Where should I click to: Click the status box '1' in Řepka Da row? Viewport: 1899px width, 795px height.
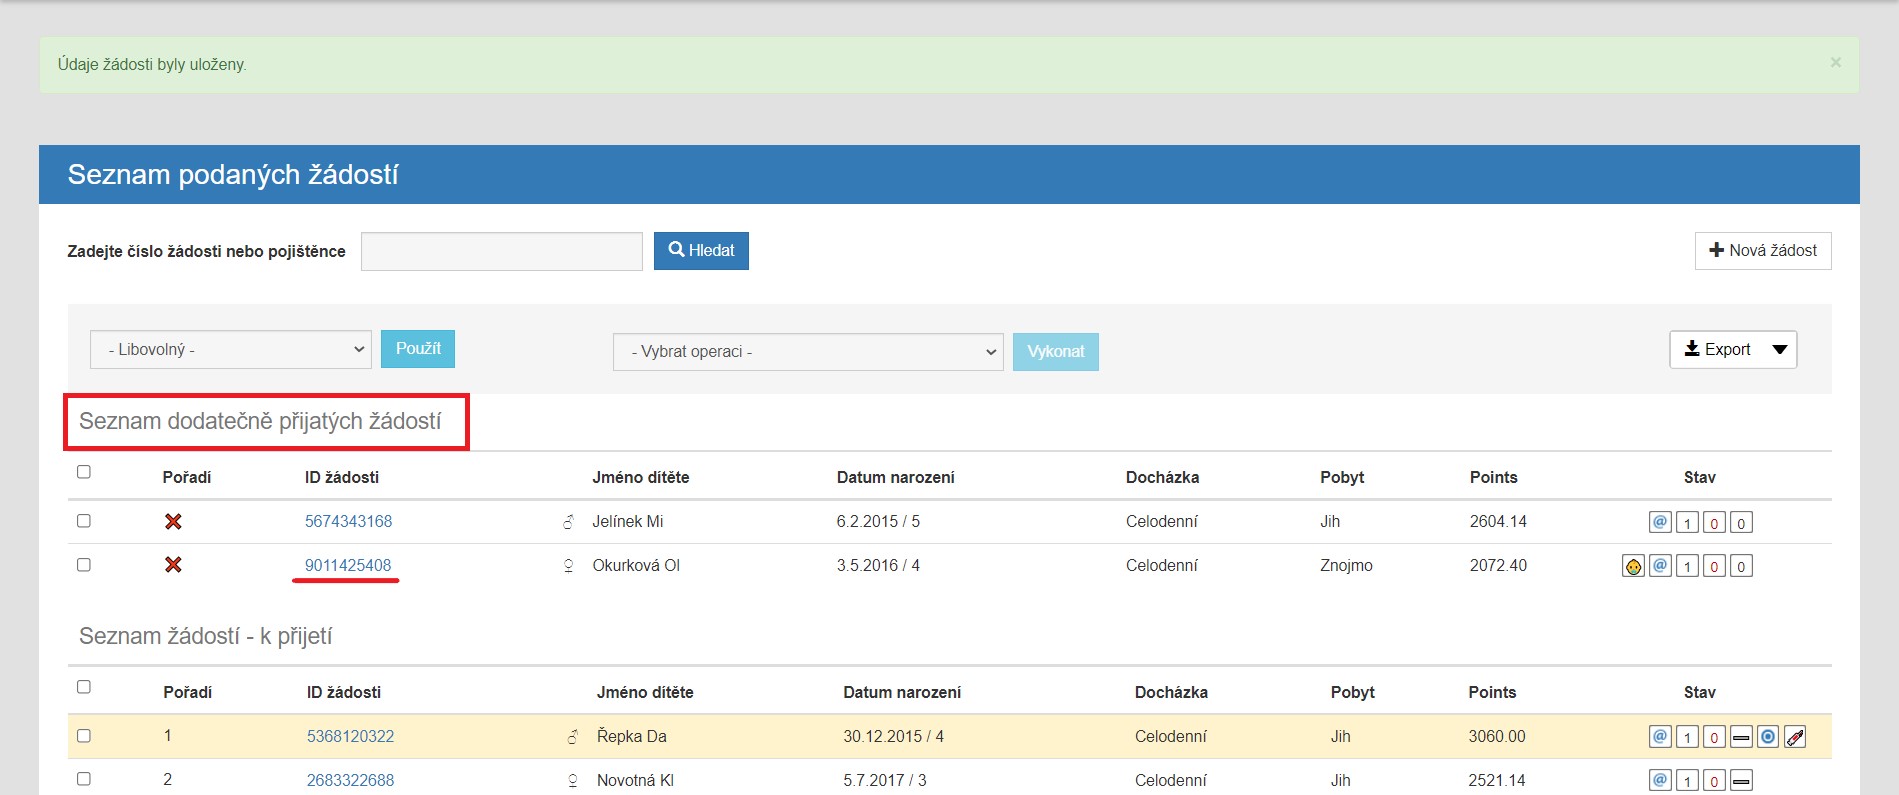pos(1687,737)
